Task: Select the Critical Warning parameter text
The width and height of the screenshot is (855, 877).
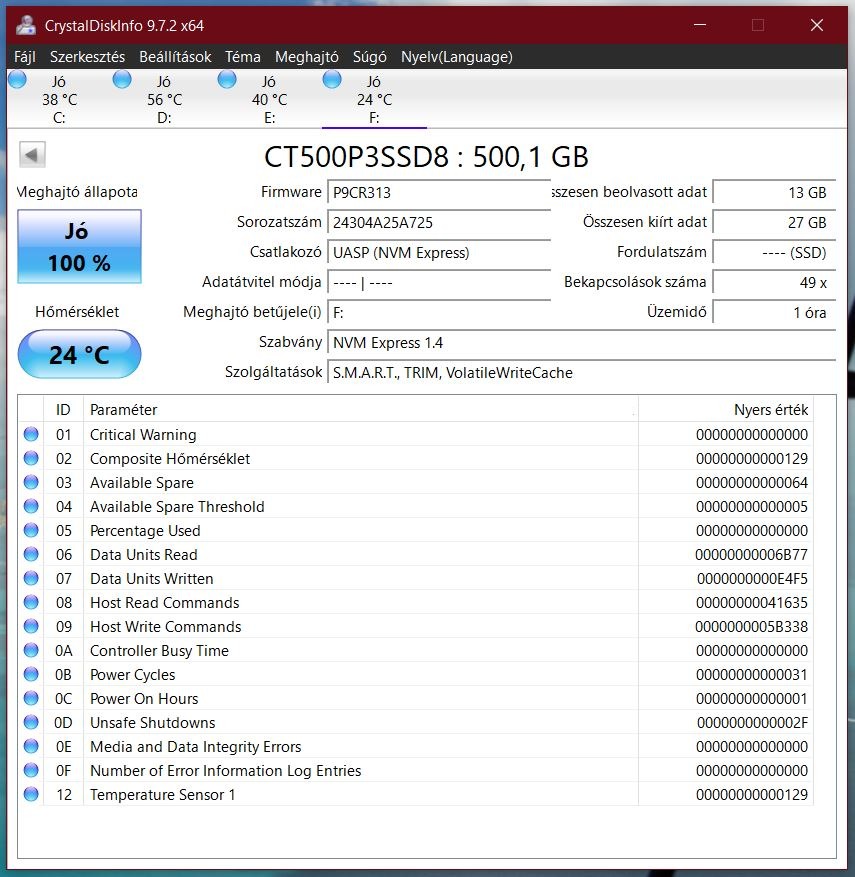Action: tap(143, 435)
